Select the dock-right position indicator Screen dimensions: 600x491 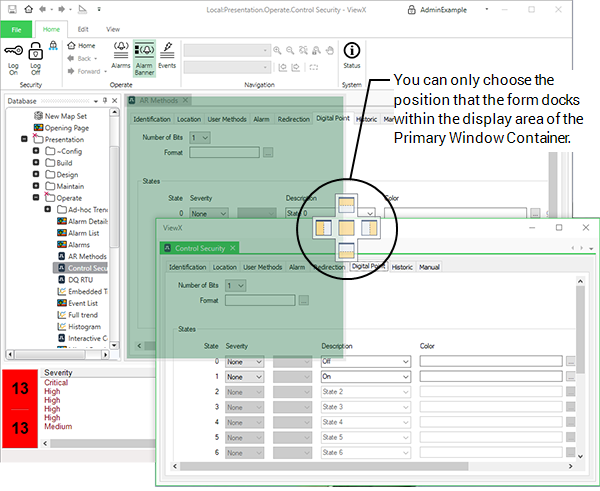click(368, 228)
